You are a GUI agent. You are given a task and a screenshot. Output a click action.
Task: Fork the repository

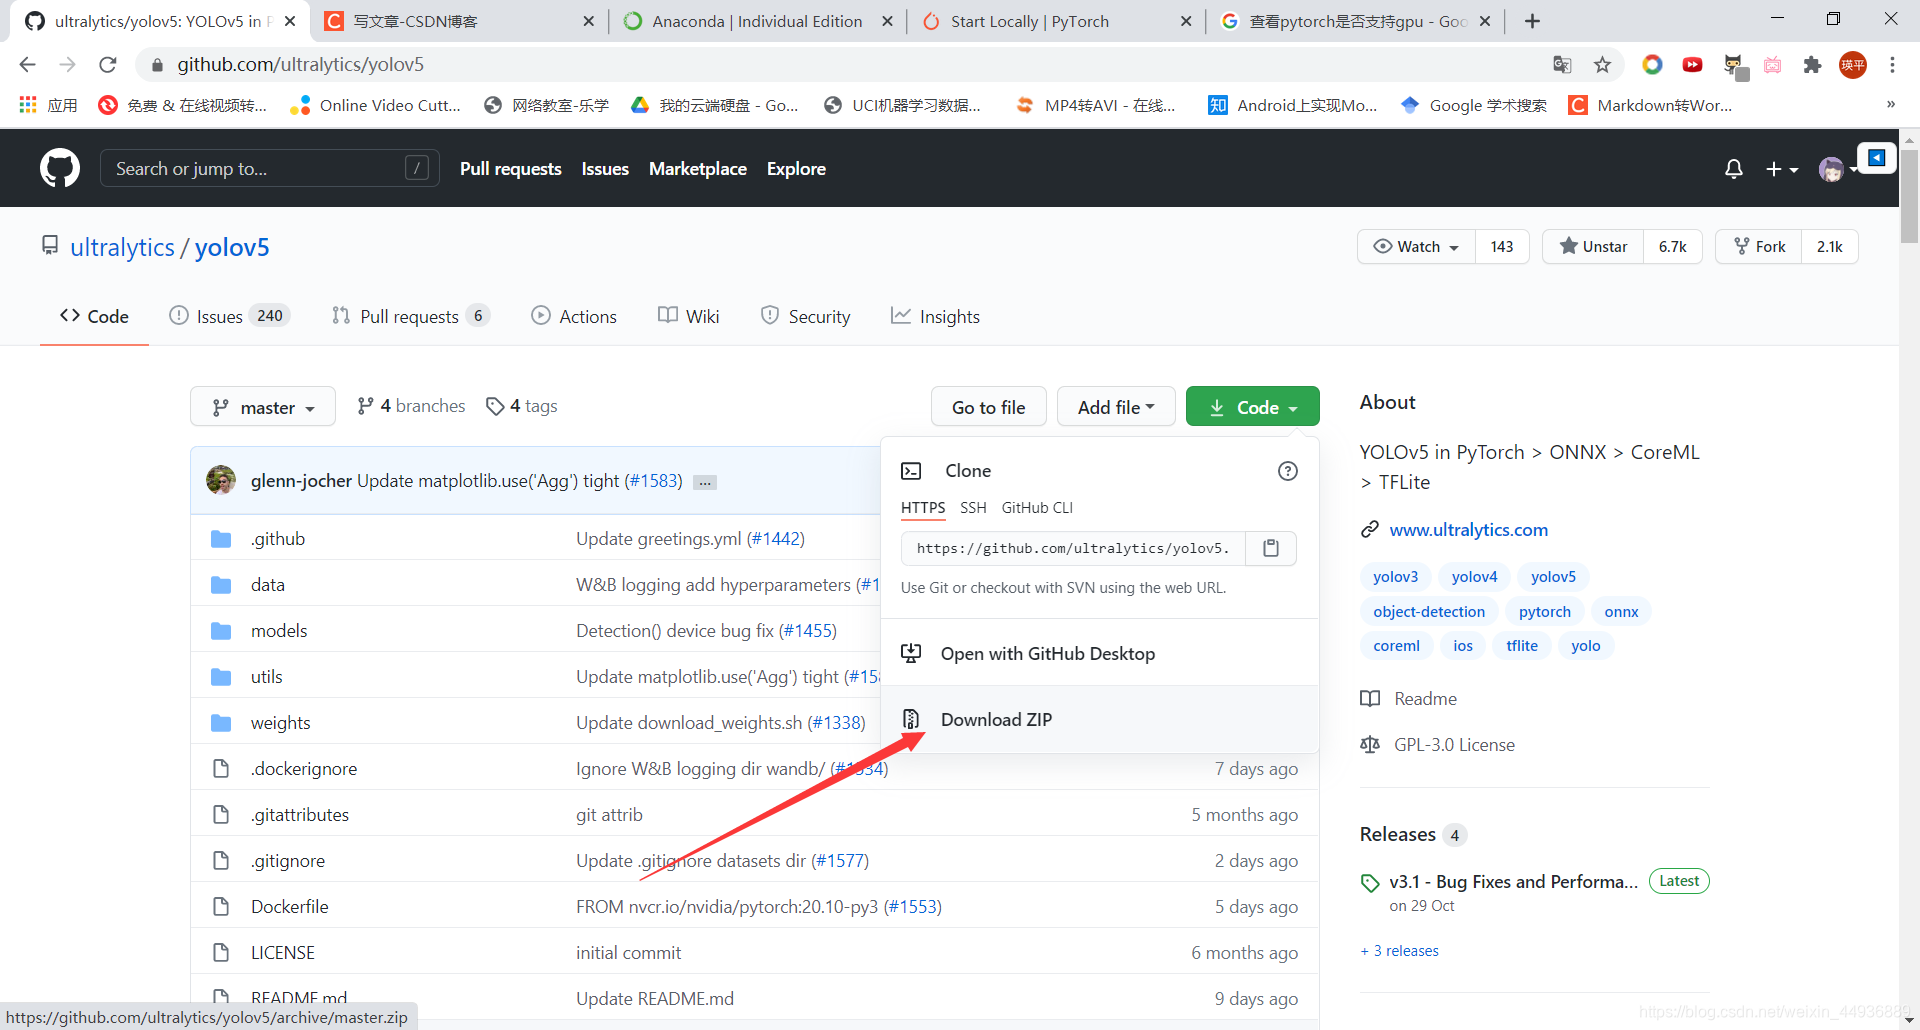pos(1759,247)
